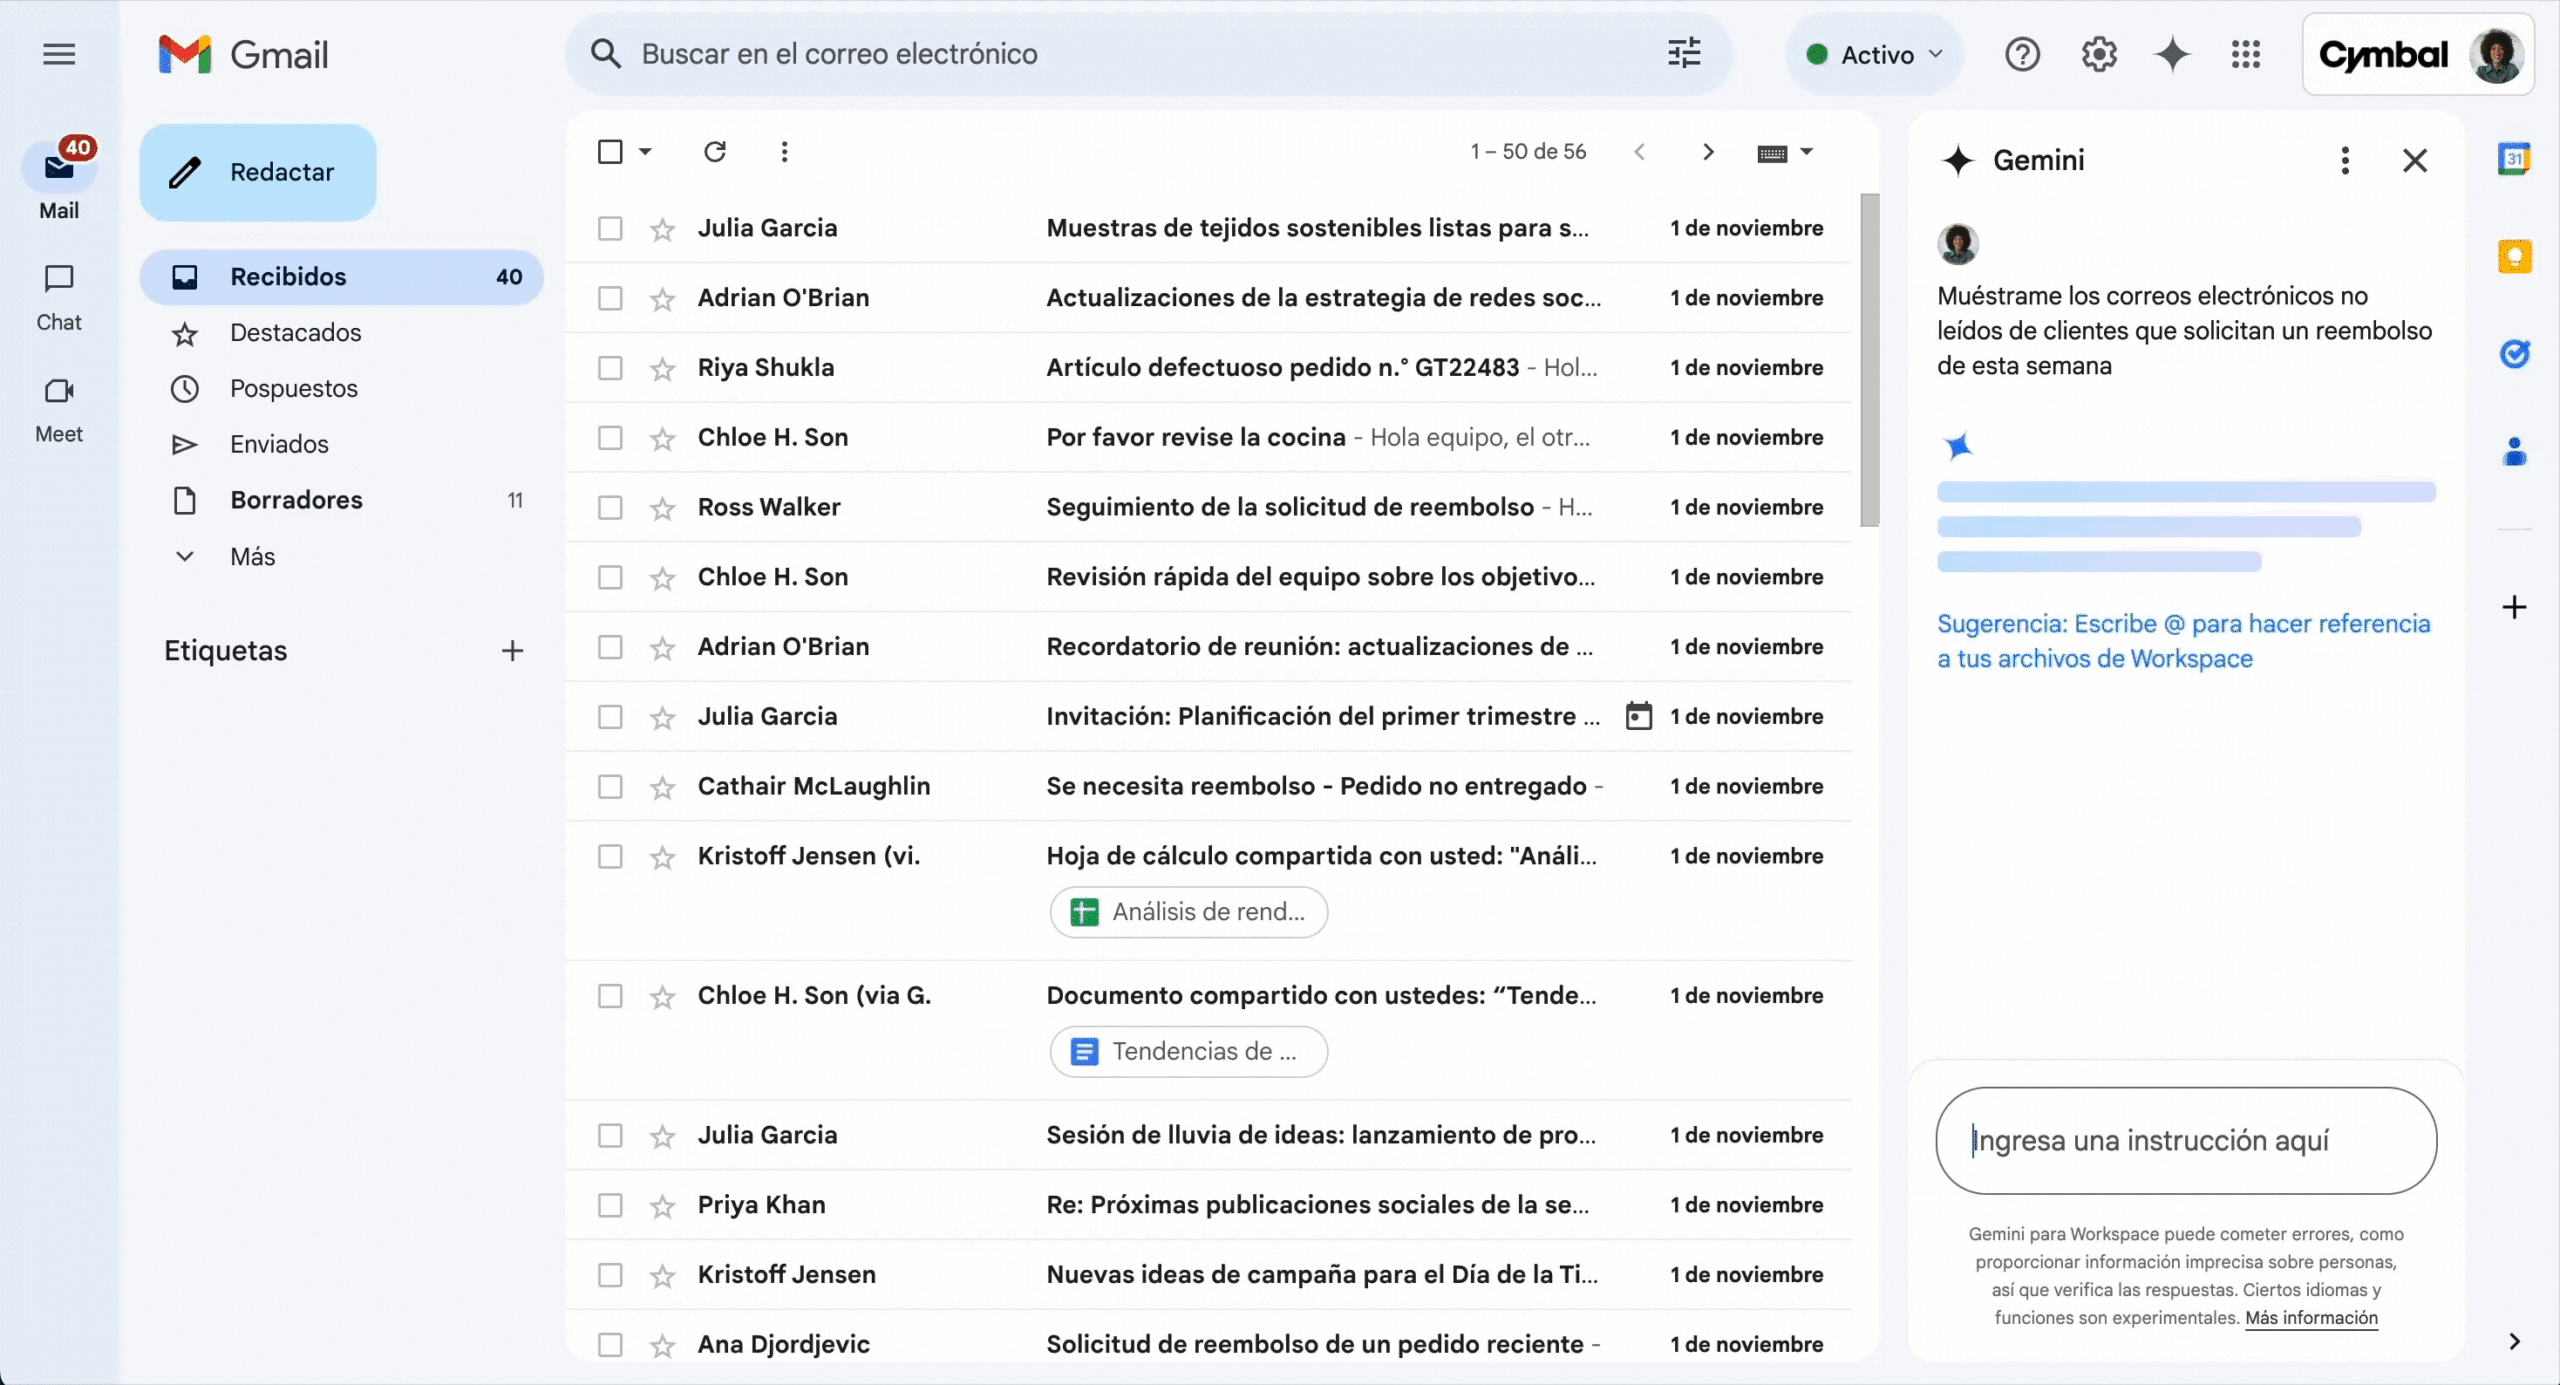Collapse the side panel with bottom chevron
2560x1385 pixels.
(x=2514, y=1342)
